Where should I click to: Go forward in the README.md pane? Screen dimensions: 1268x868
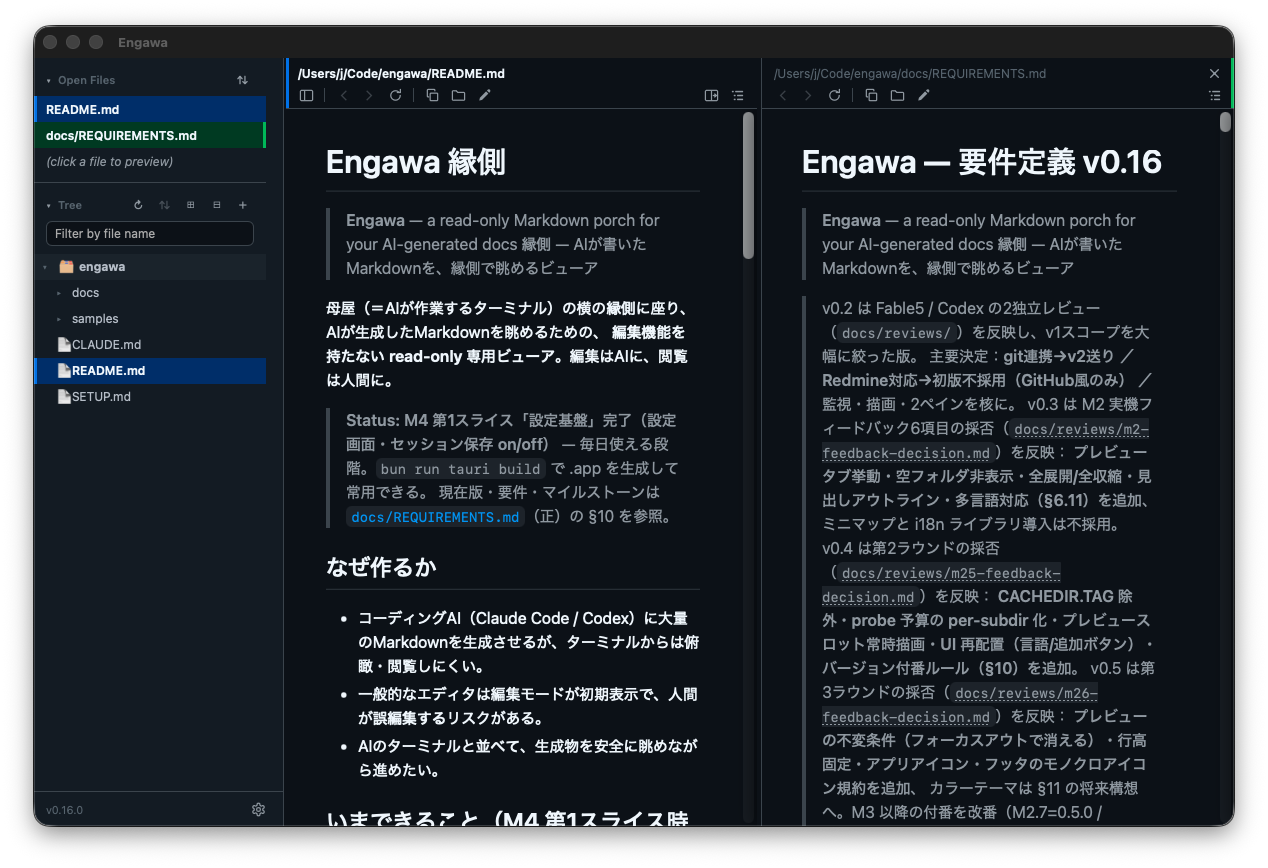tap(369, 96)
